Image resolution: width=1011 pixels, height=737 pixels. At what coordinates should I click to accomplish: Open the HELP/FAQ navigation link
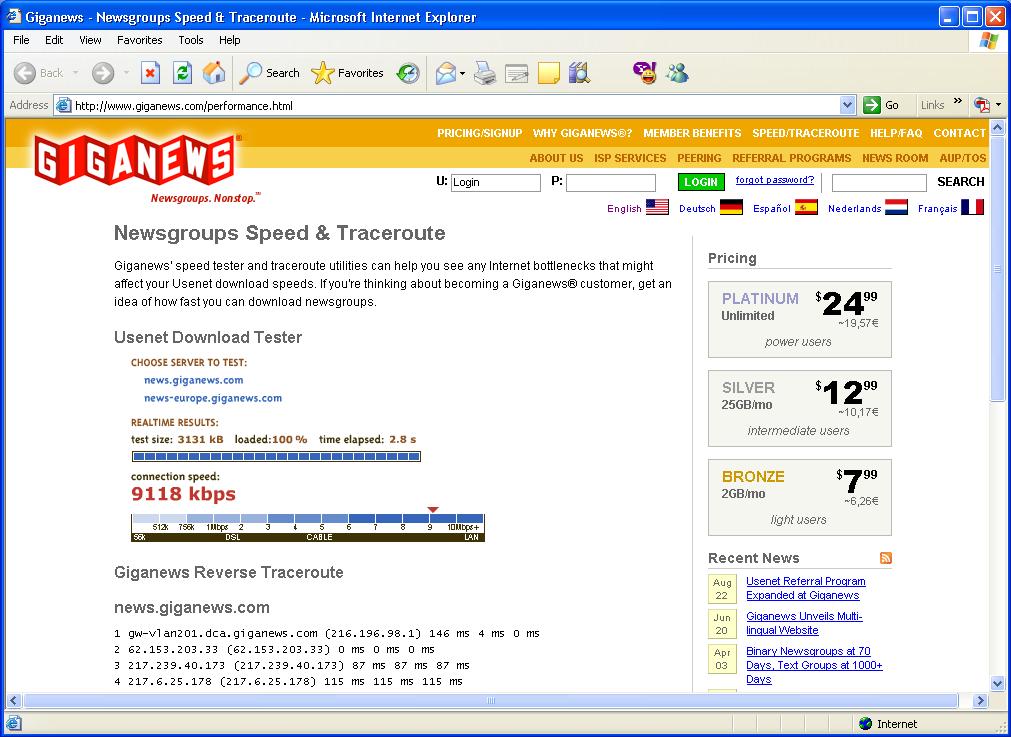(896, 133)
